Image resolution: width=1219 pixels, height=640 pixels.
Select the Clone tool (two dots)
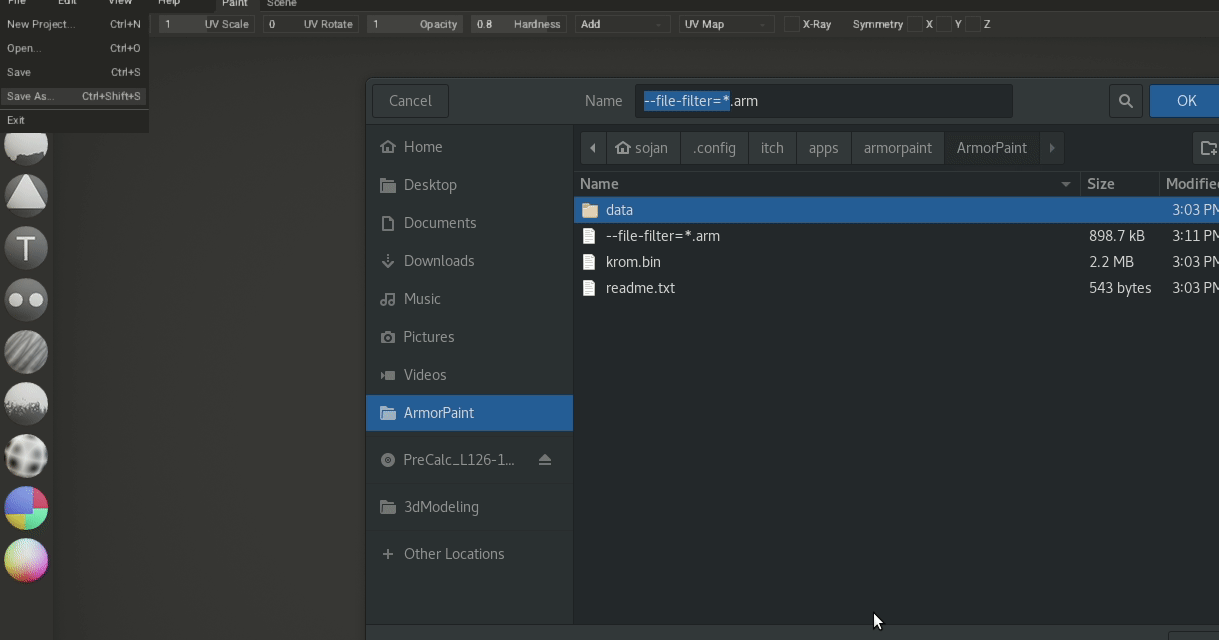(26, 299)
